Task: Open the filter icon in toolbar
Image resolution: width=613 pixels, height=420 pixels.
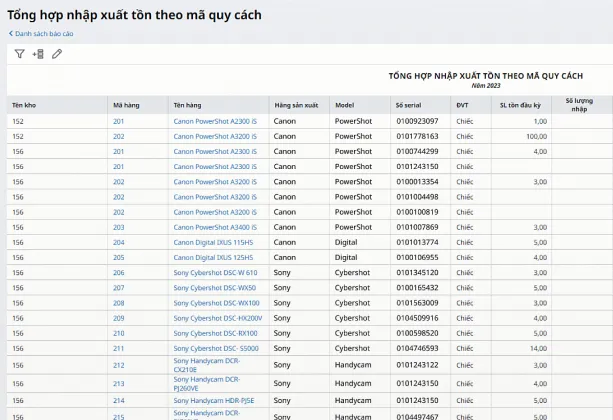Action: tap(19, 54)
